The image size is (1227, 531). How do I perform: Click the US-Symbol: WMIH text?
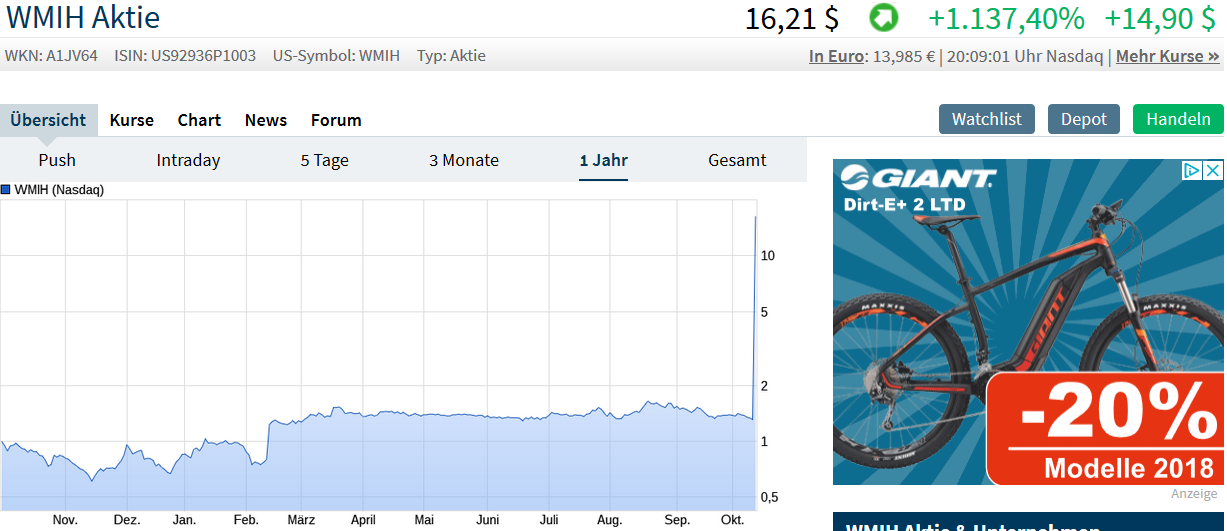(336, 56)
